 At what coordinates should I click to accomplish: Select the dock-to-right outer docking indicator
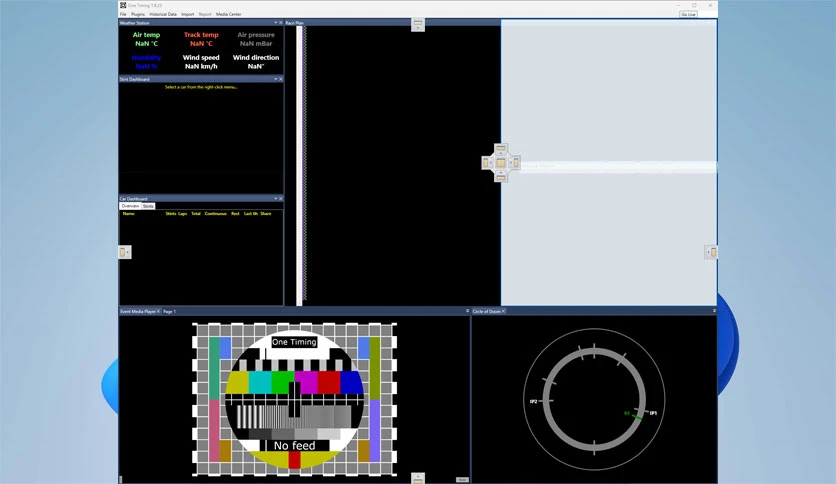[x=711, y=252]
